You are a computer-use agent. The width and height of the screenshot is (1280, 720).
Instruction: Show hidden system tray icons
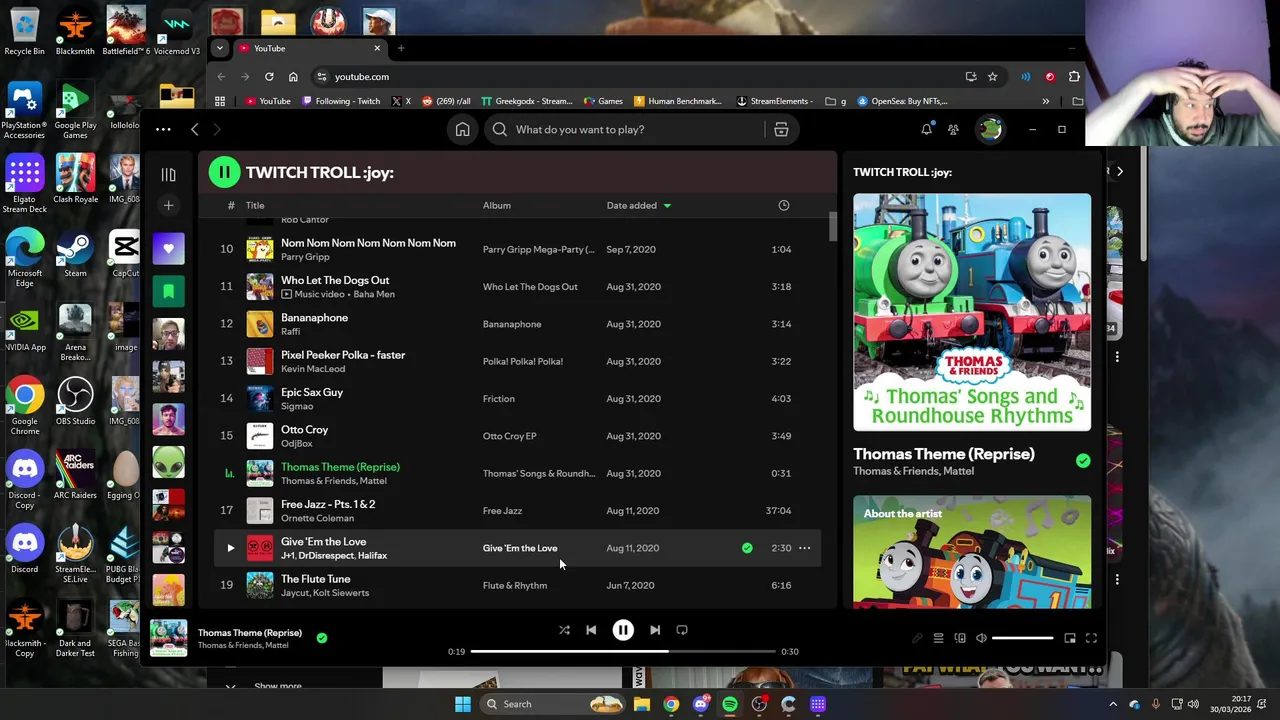(x=1113, y=704)
